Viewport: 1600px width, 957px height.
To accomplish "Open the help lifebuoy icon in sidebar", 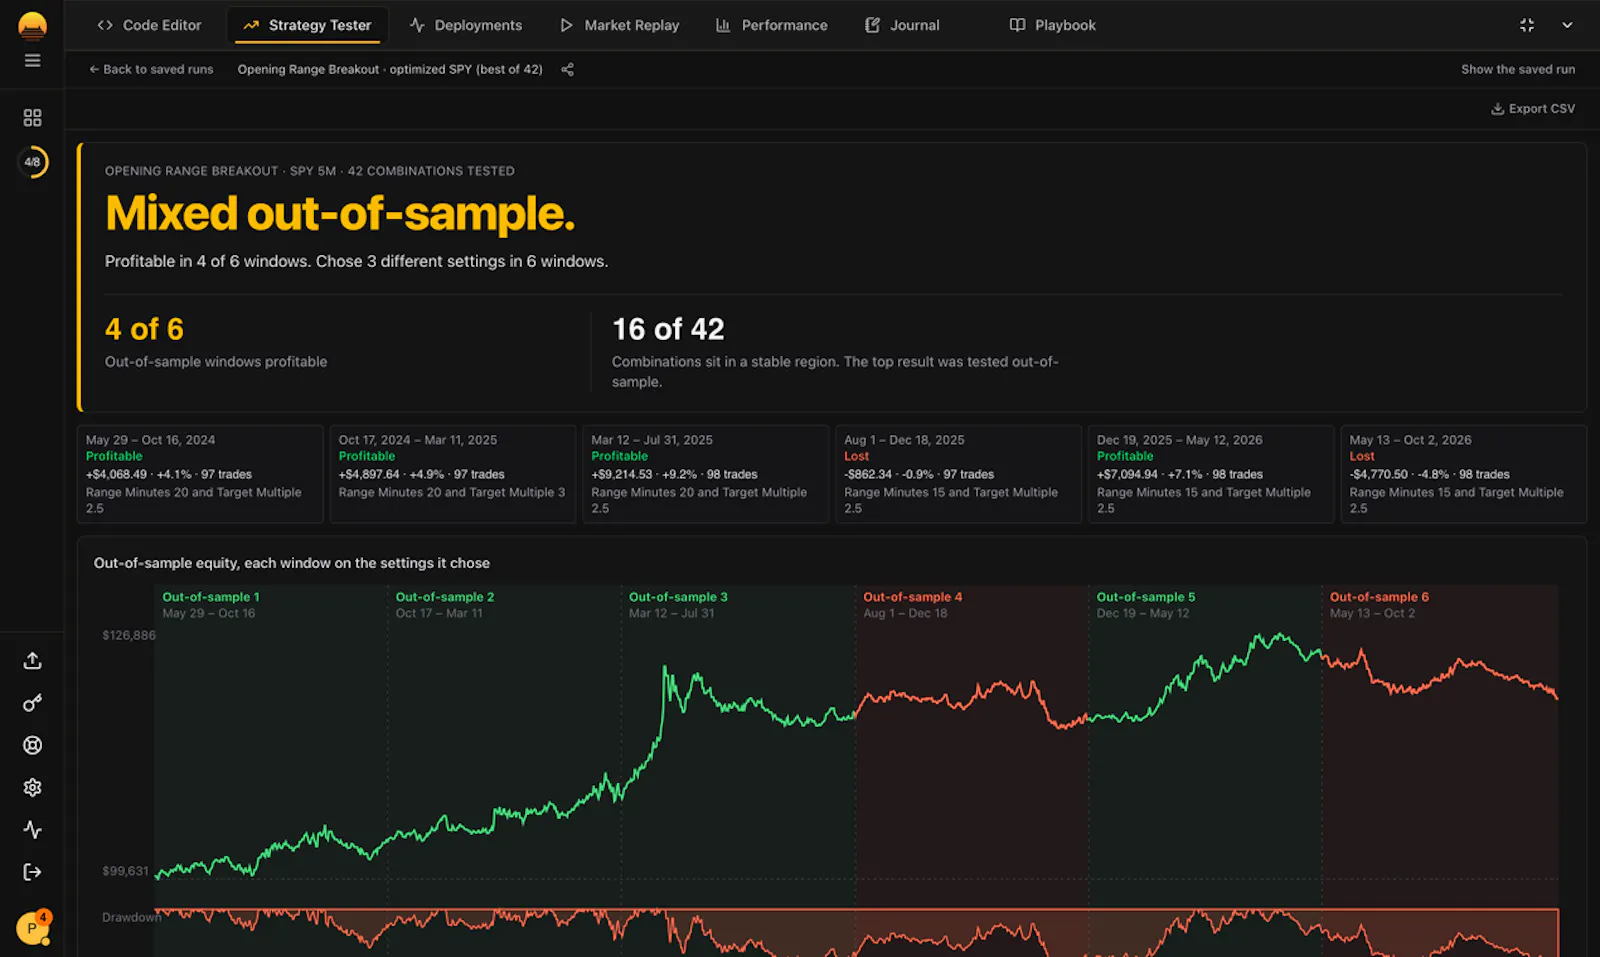I will (x=32, y=745).
